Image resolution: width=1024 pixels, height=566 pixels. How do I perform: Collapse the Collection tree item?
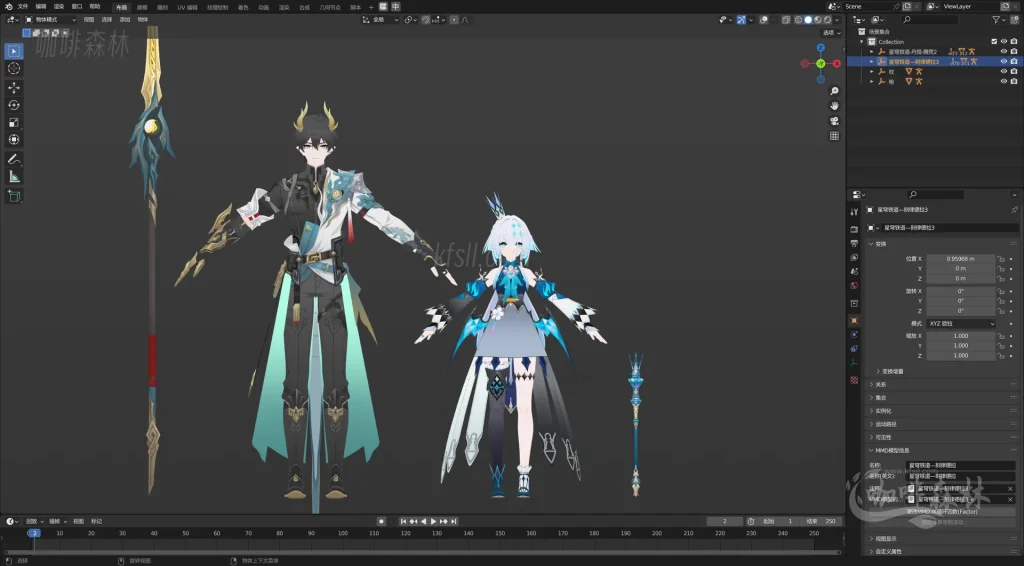click(862, 42)
